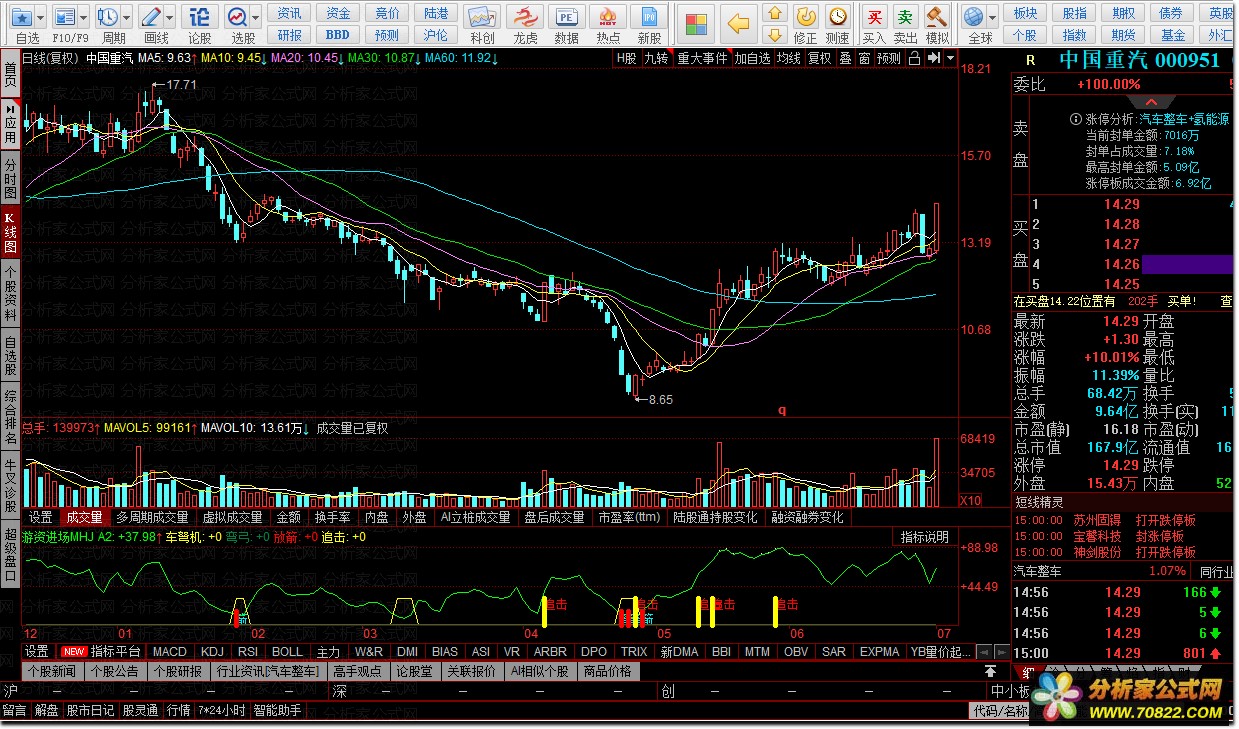The width and height of the screenshot is (1239, 729).
Task: Click the 资讯 toolbar button
Action: (290, 13)
